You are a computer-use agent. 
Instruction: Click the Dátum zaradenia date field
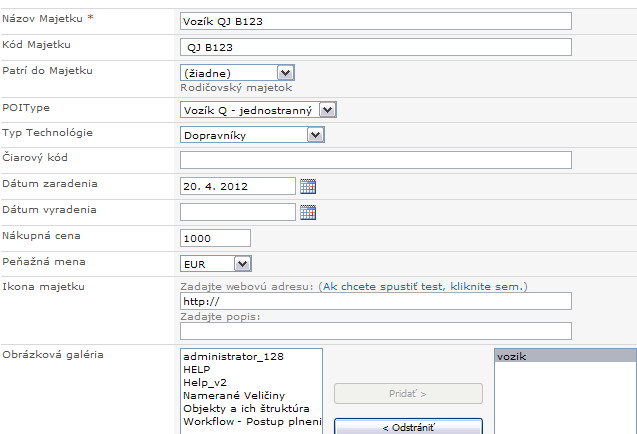238,186
